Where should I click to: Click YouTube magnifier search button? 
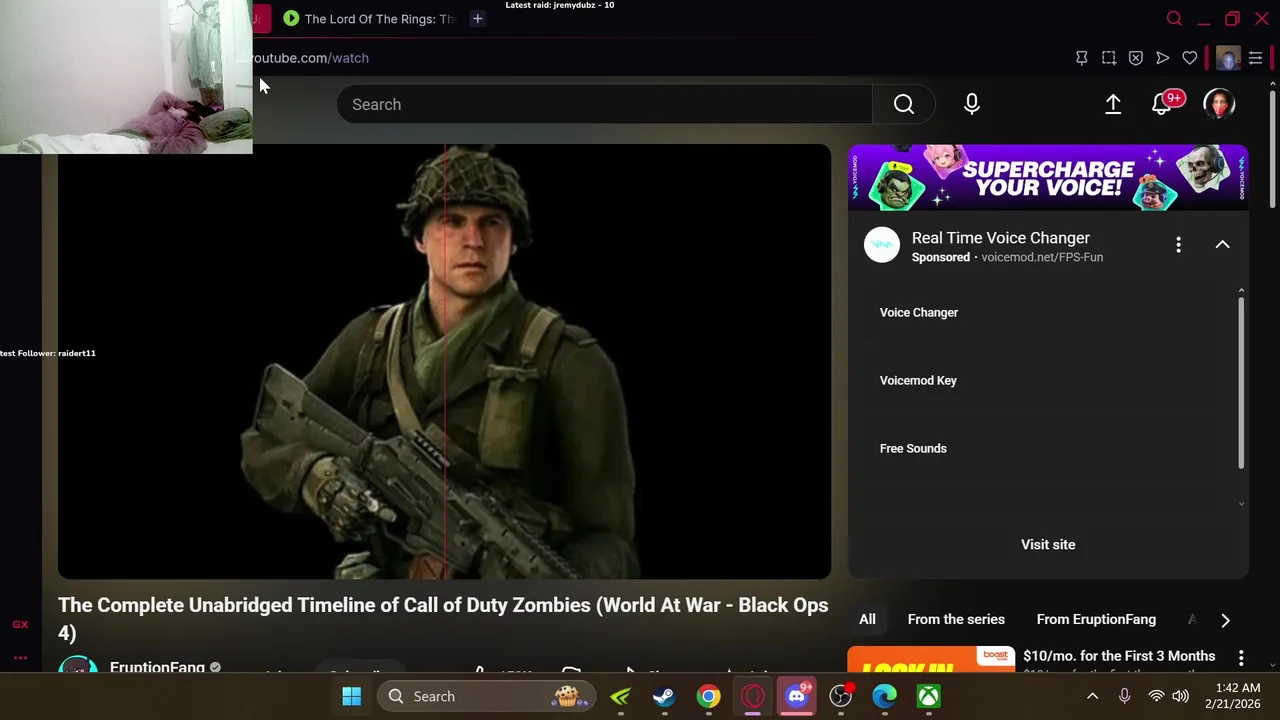(904, 104)
